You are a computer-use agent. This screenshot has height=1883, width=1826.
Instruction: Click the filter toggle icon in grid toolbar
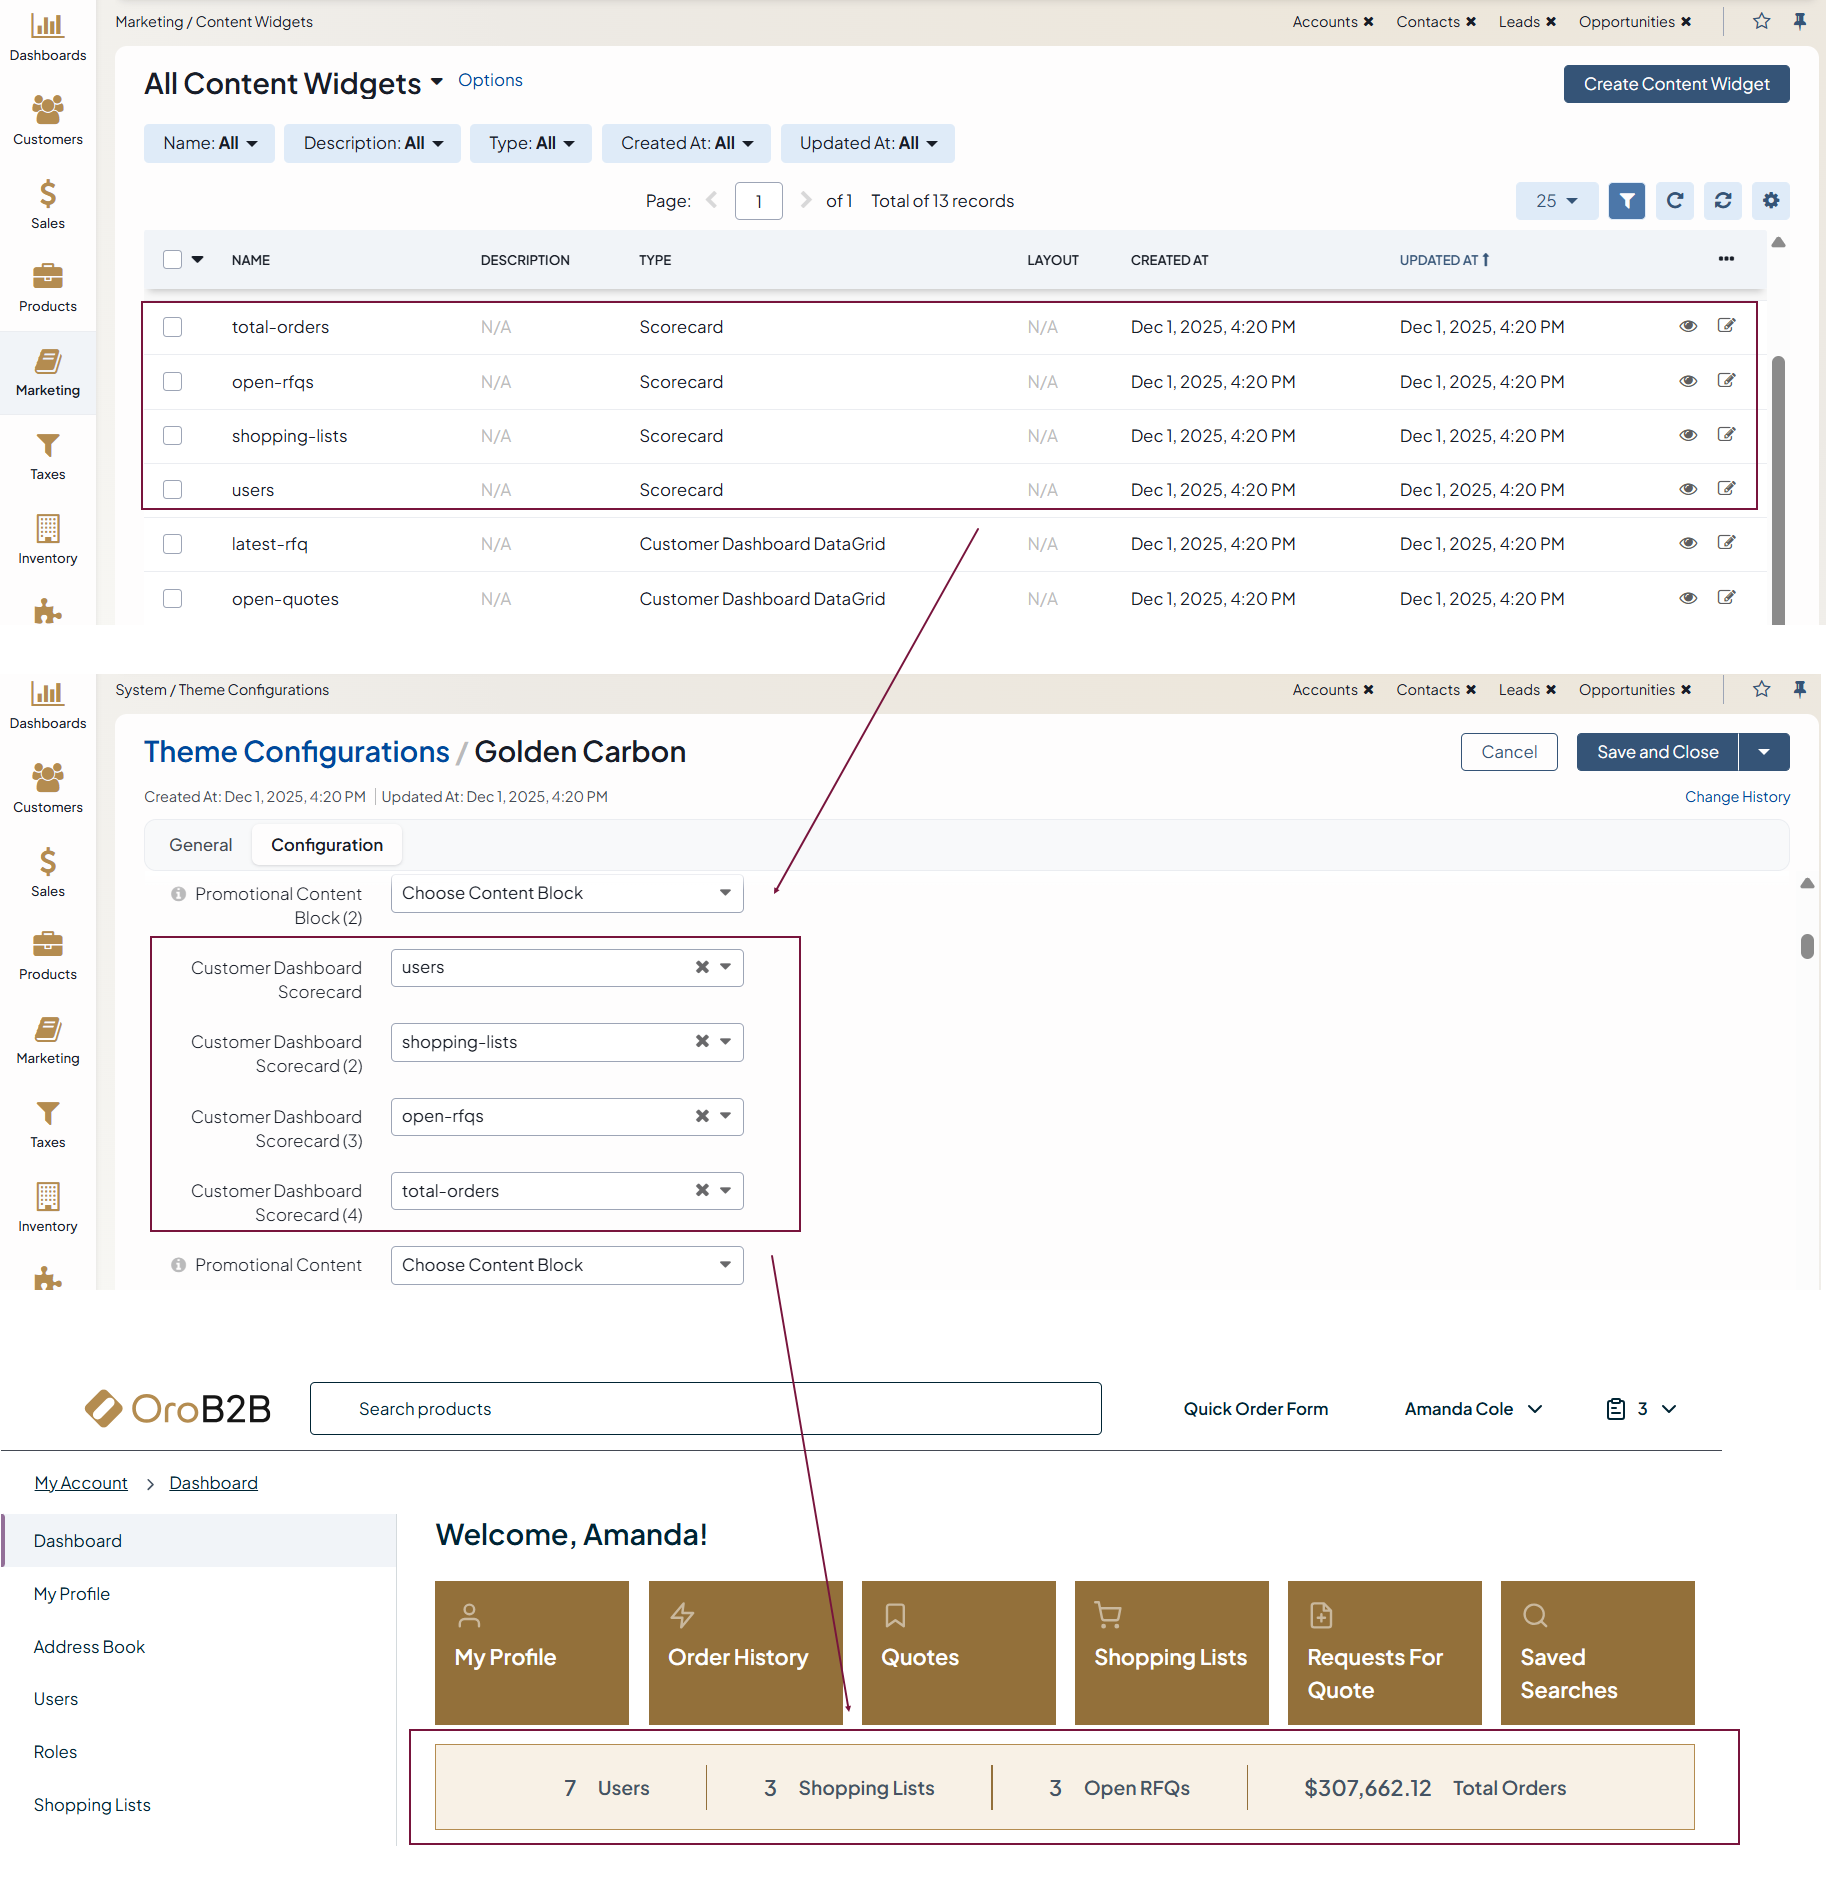tap(1626, 201)
